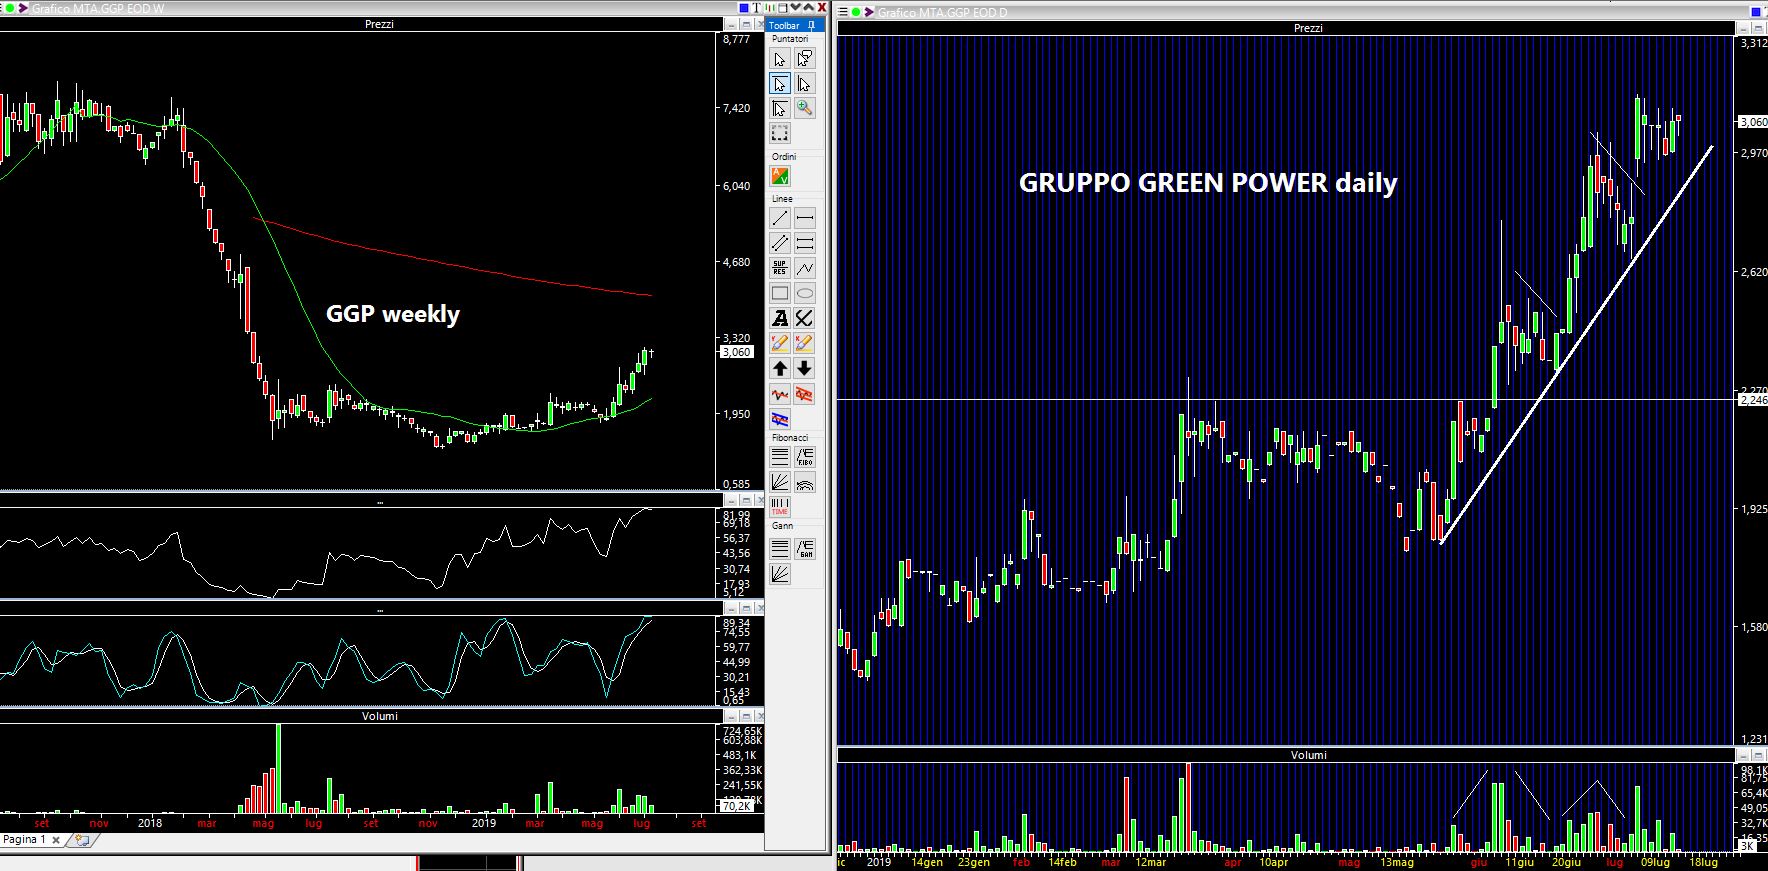Click the first eraser pencil icon
This screenshot has height=871, width=1768.
(x=780, y=343)
